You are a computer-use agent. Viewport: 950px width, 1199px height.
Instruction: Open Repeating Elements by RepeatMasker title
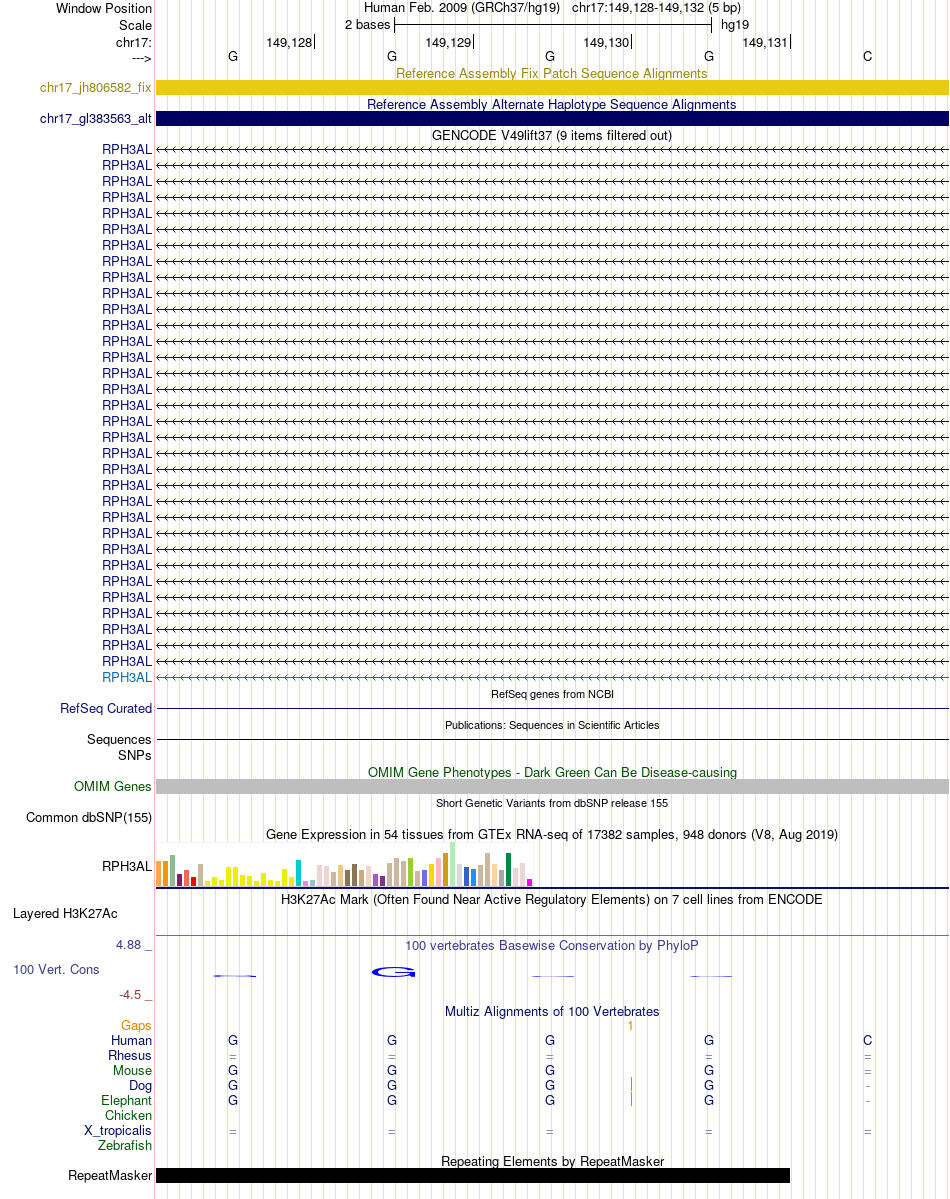552,1162
